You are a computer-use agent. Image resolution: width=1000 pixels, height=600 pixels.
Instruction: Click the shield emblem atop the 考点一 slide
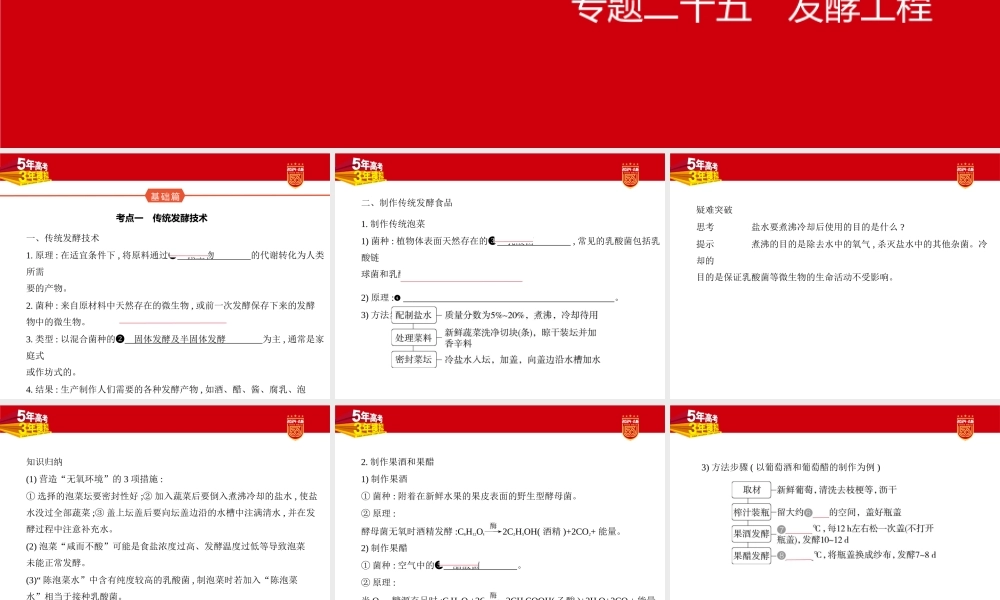[295, 174]
